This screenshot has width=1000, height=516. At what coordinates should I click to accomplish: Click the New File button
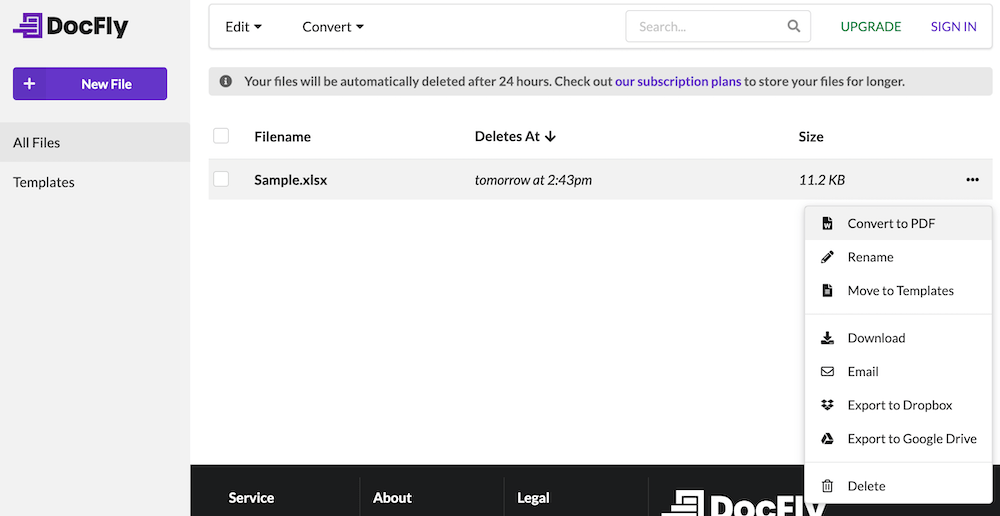[90, 84]
